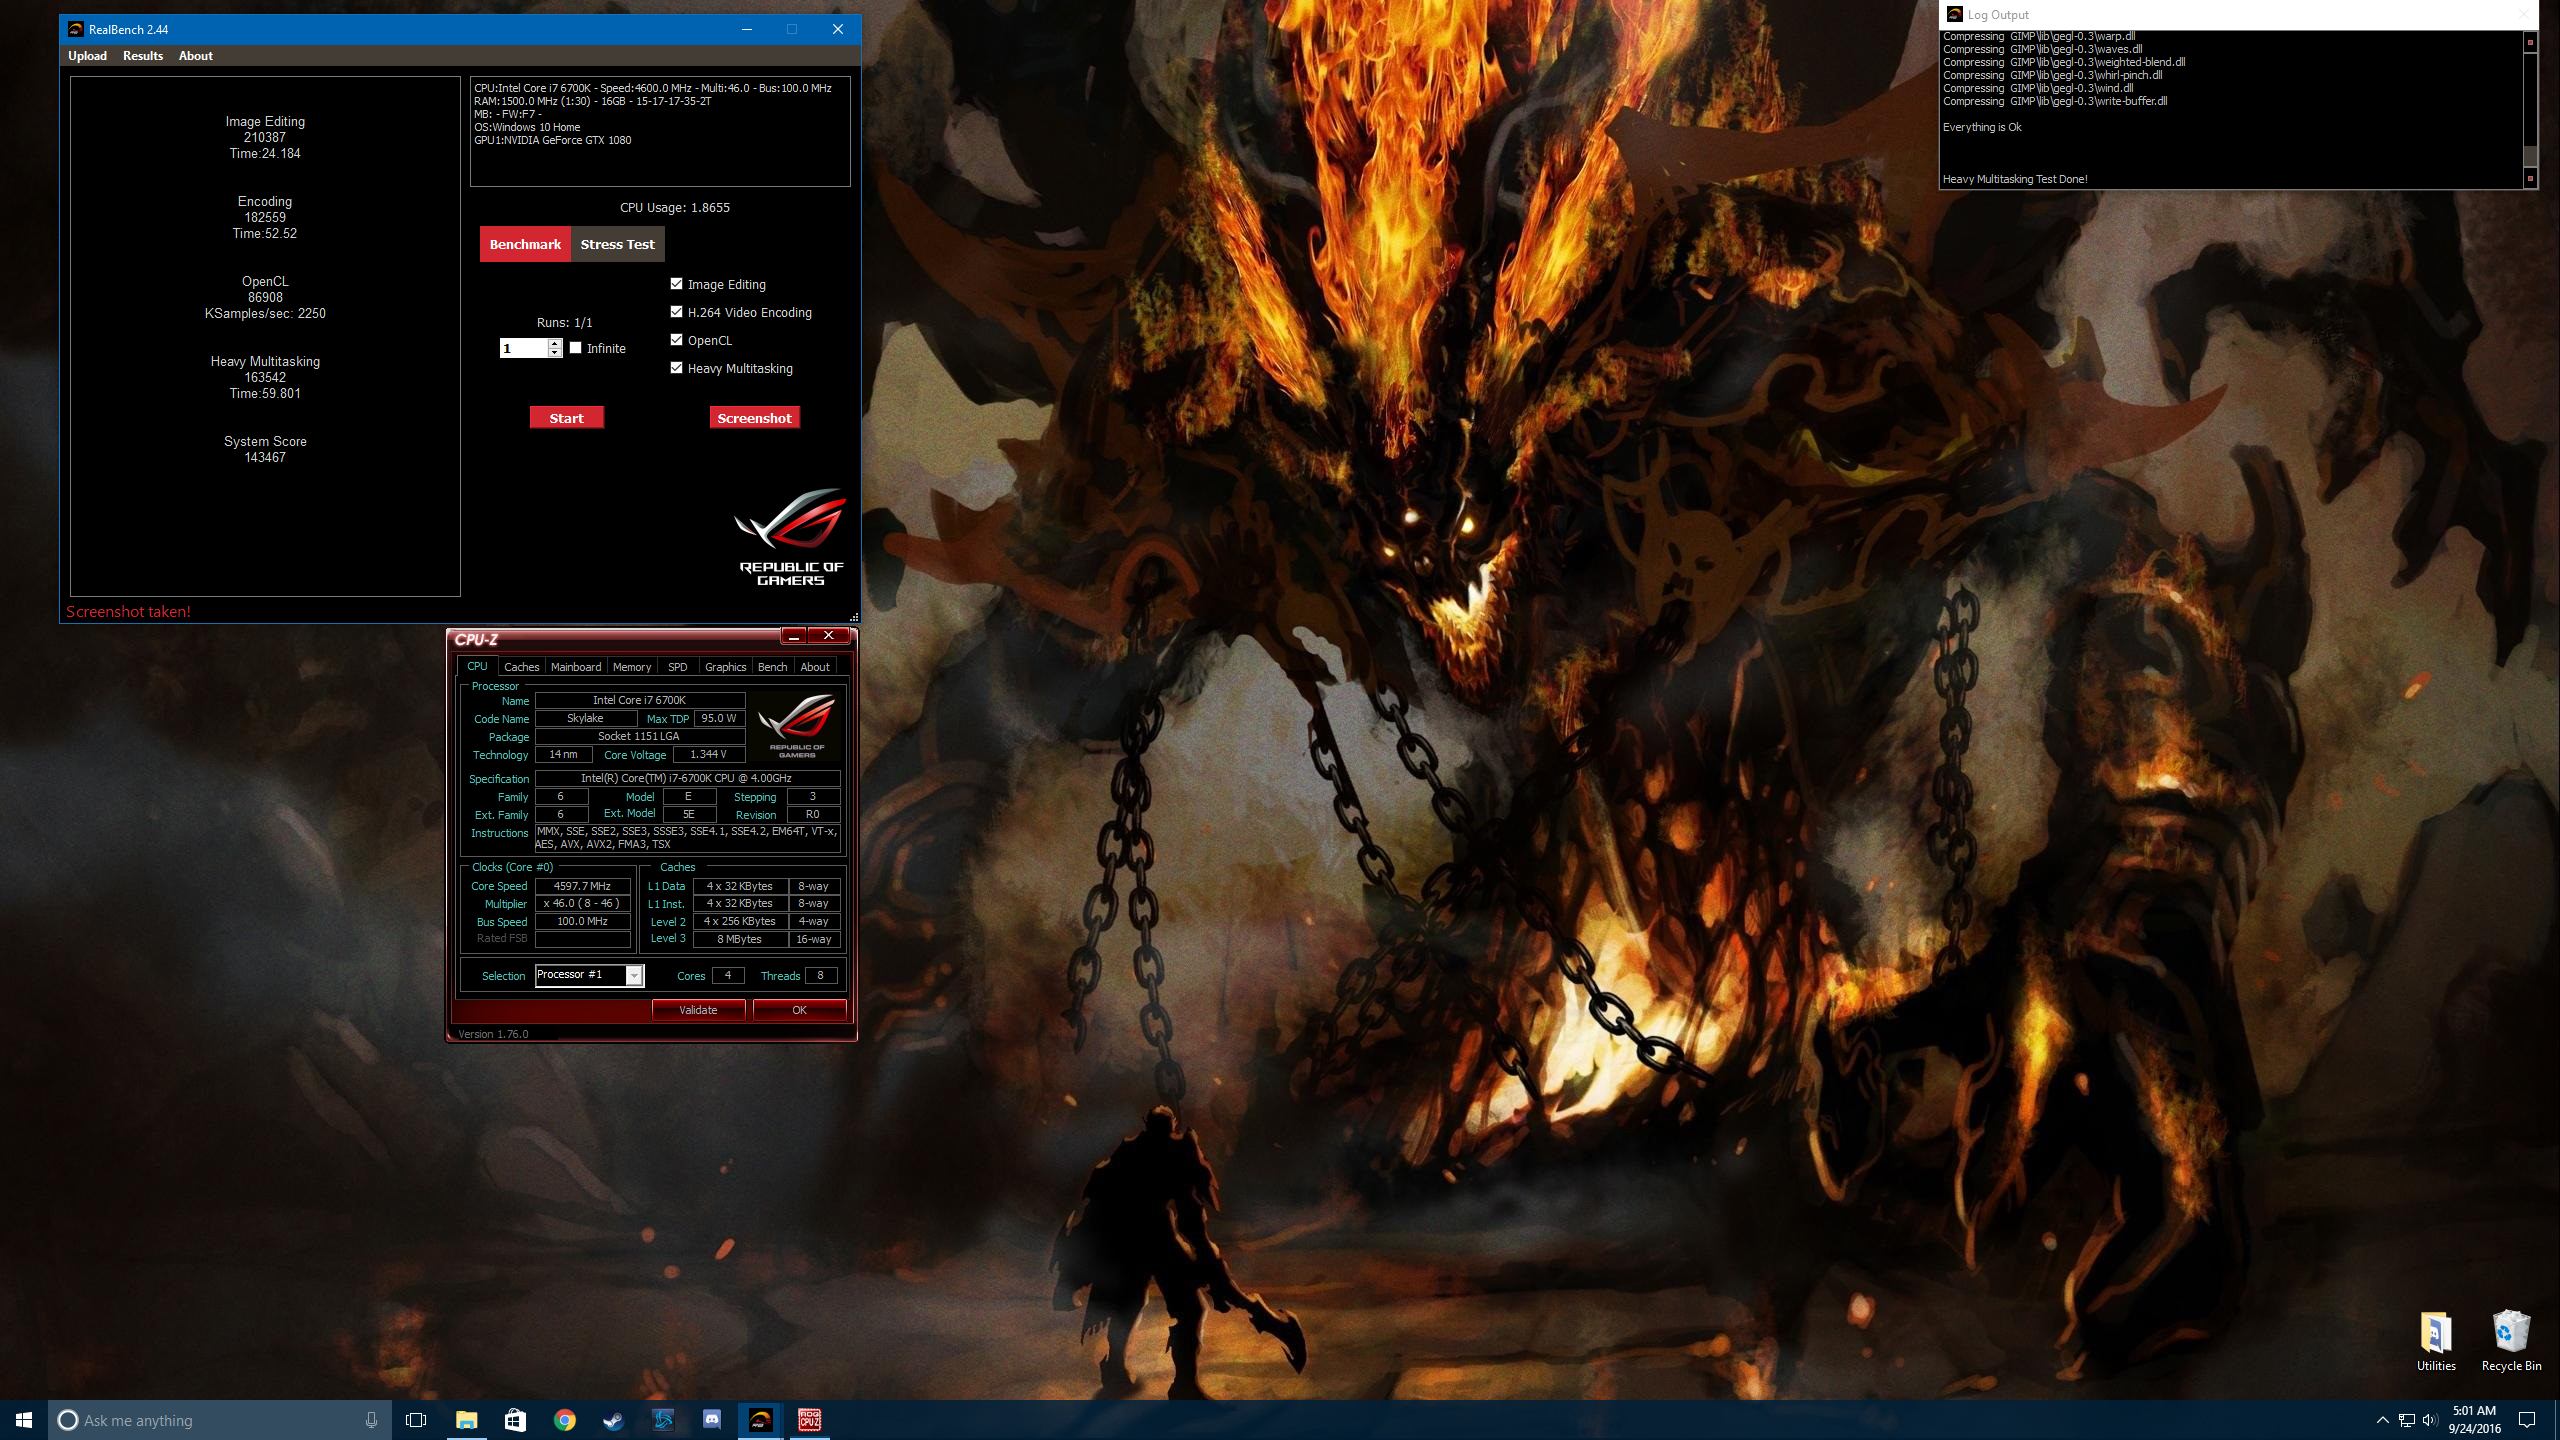Screen dimensions: 2560x1440
Task: Open Task View from the taskbar
Action: (x=416, y=1420)
